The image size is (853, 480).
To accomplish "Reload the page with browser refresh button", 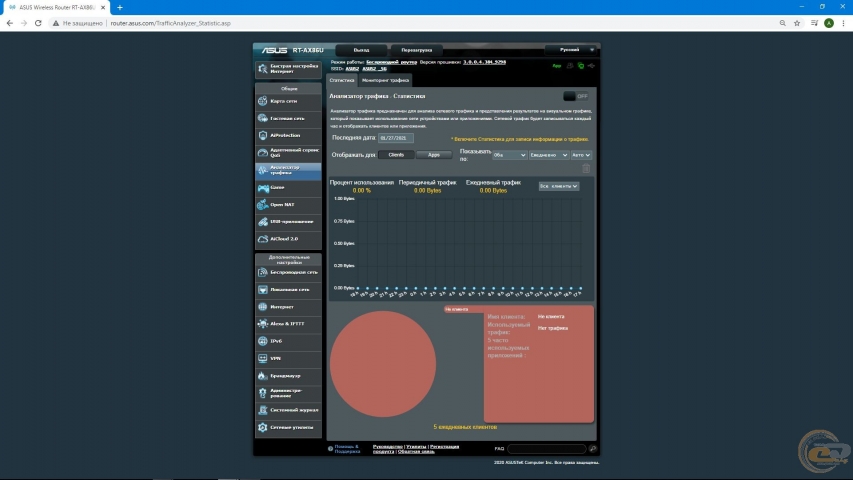I will click(38, 23).
